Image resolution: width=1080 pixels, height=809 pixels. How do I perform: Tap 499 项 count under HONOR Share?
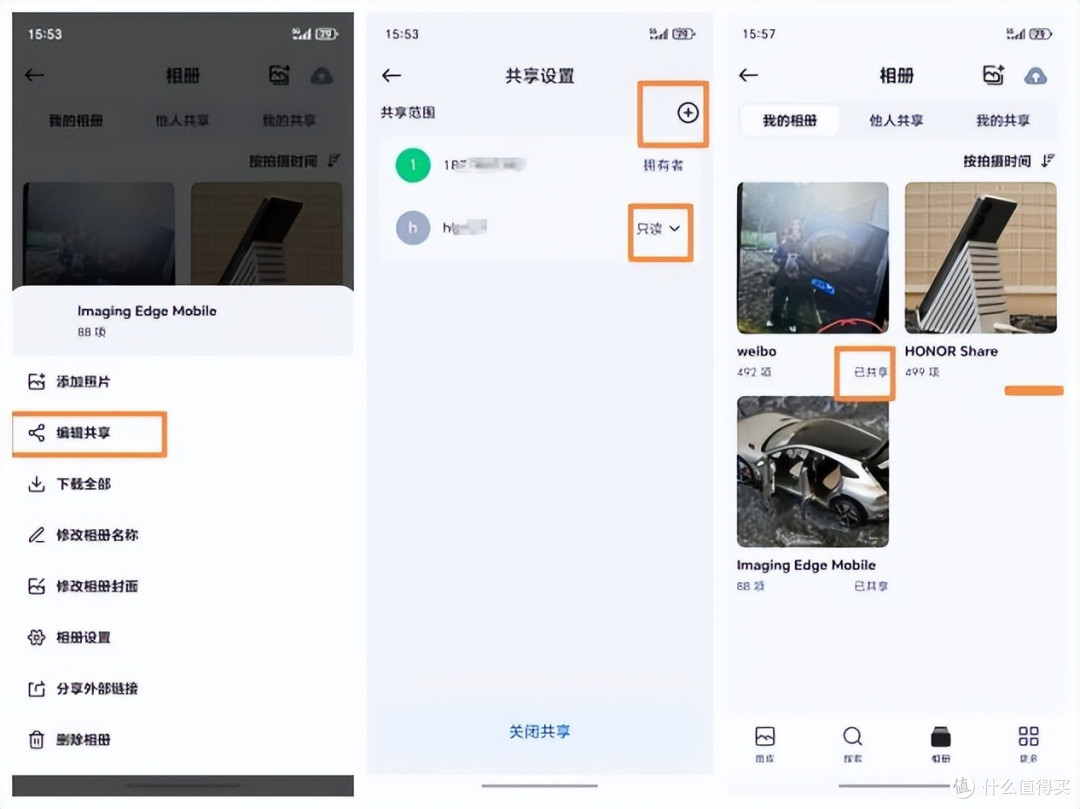point(922,372)
